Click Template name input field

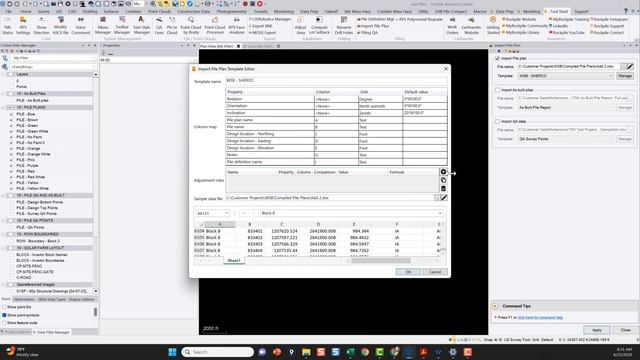pyautogui.click(x=337, y=81)
